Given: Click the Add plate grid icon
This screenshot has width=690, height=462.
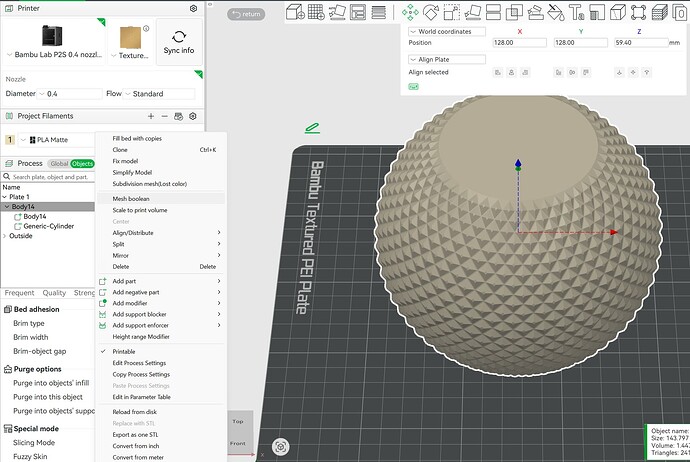Looking at the screenshot, I should (x=316, y=12).
